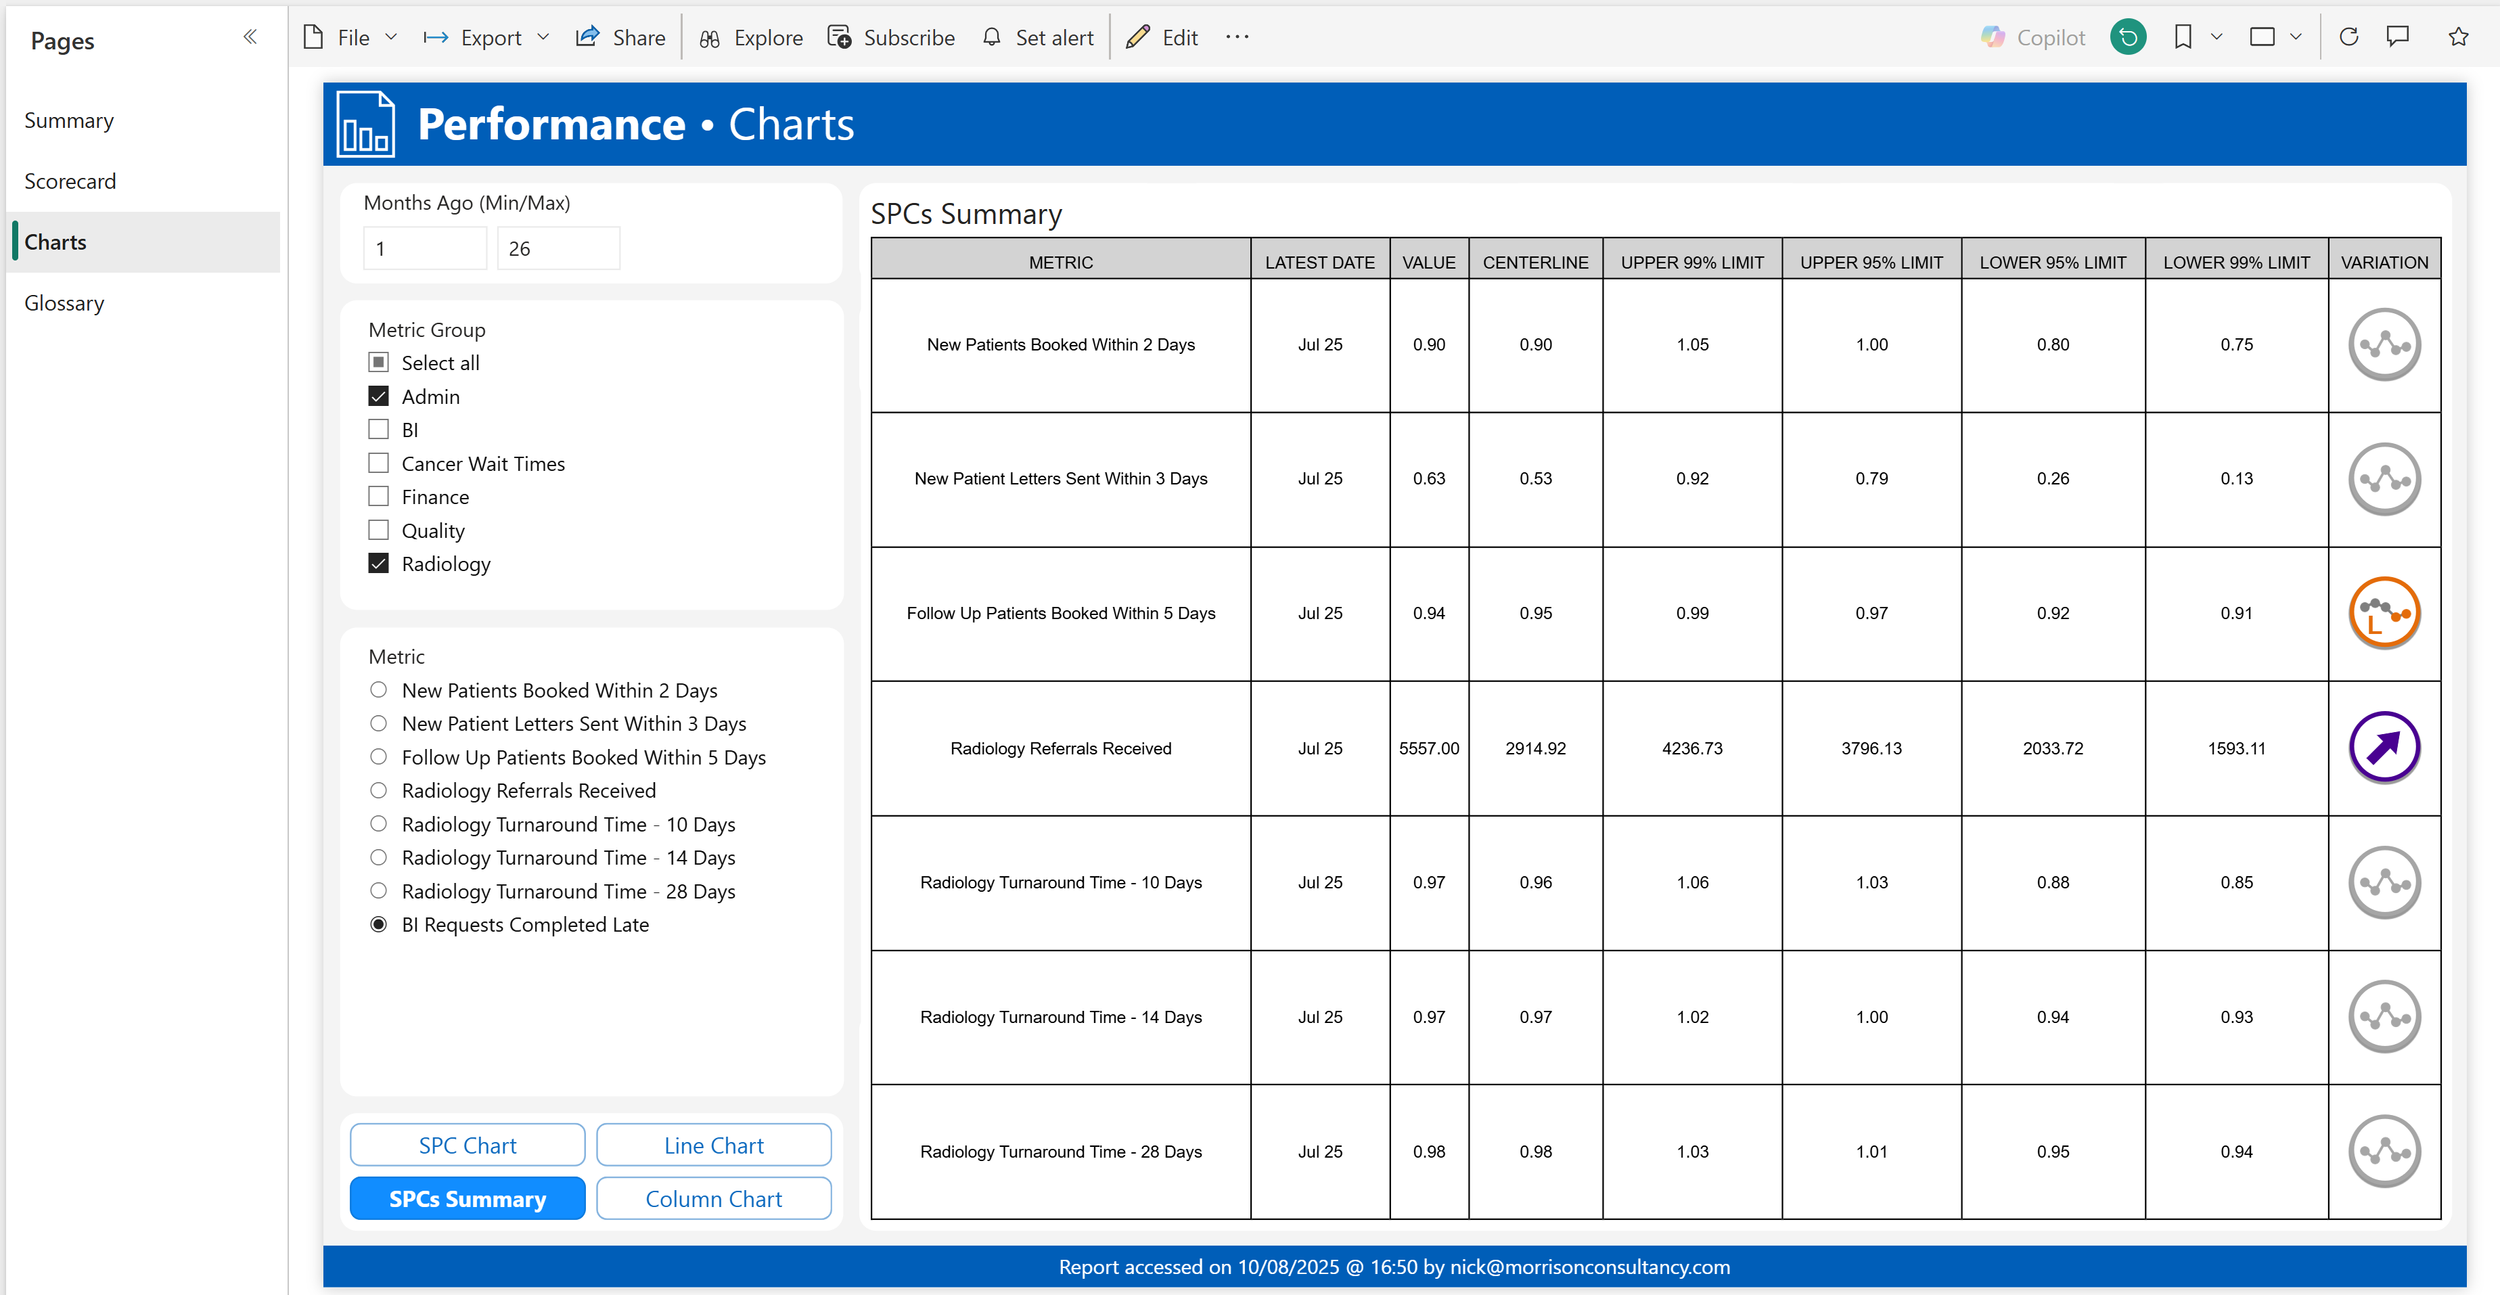The image size is (2500, 1295).
Task: Select Radiology Referrals Received radio option
Action: coord(378,791)
